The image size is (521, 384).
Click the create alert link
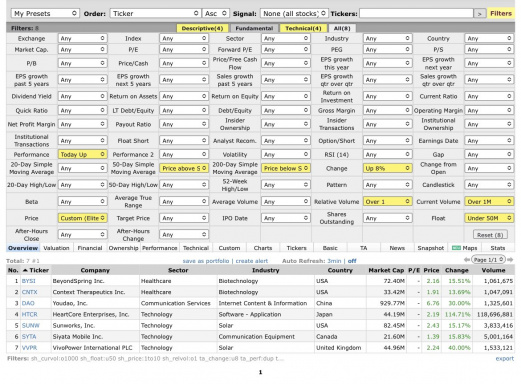tap(252, 261)
